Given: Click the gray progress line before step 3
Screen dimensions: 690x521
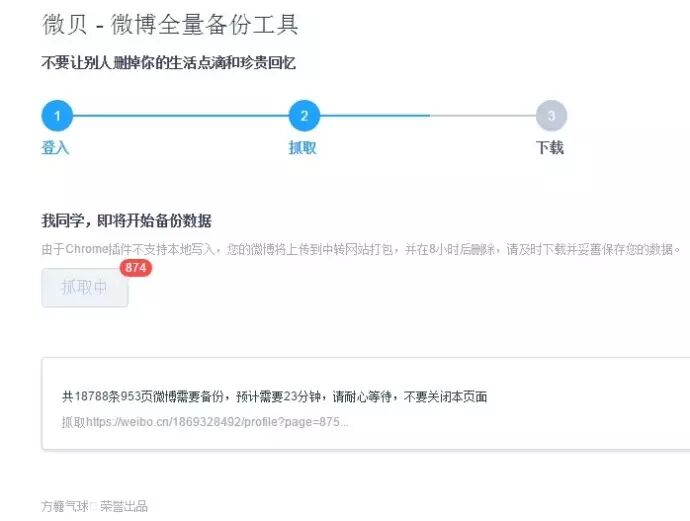Looking at the screenshot, I should [482, 116].
